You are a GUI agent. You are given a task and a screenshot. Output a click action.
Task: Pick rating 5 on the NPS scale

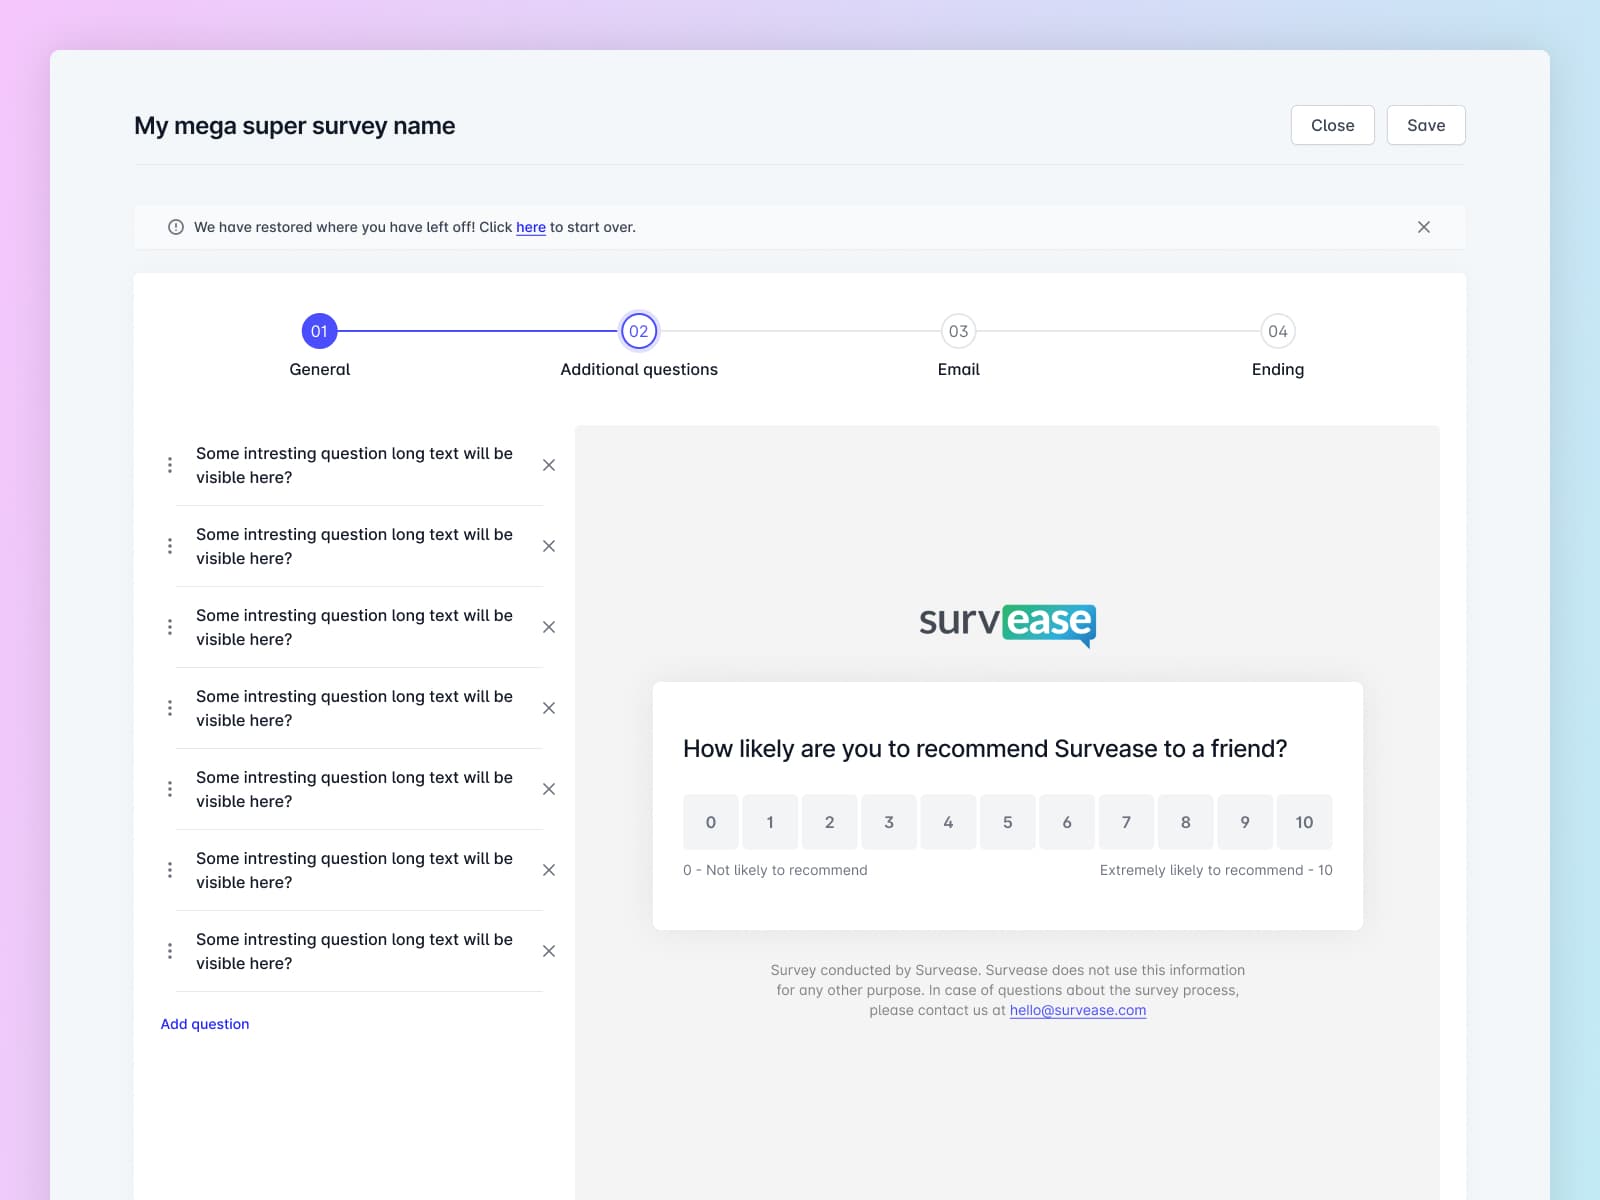[x=1007, y=822]
